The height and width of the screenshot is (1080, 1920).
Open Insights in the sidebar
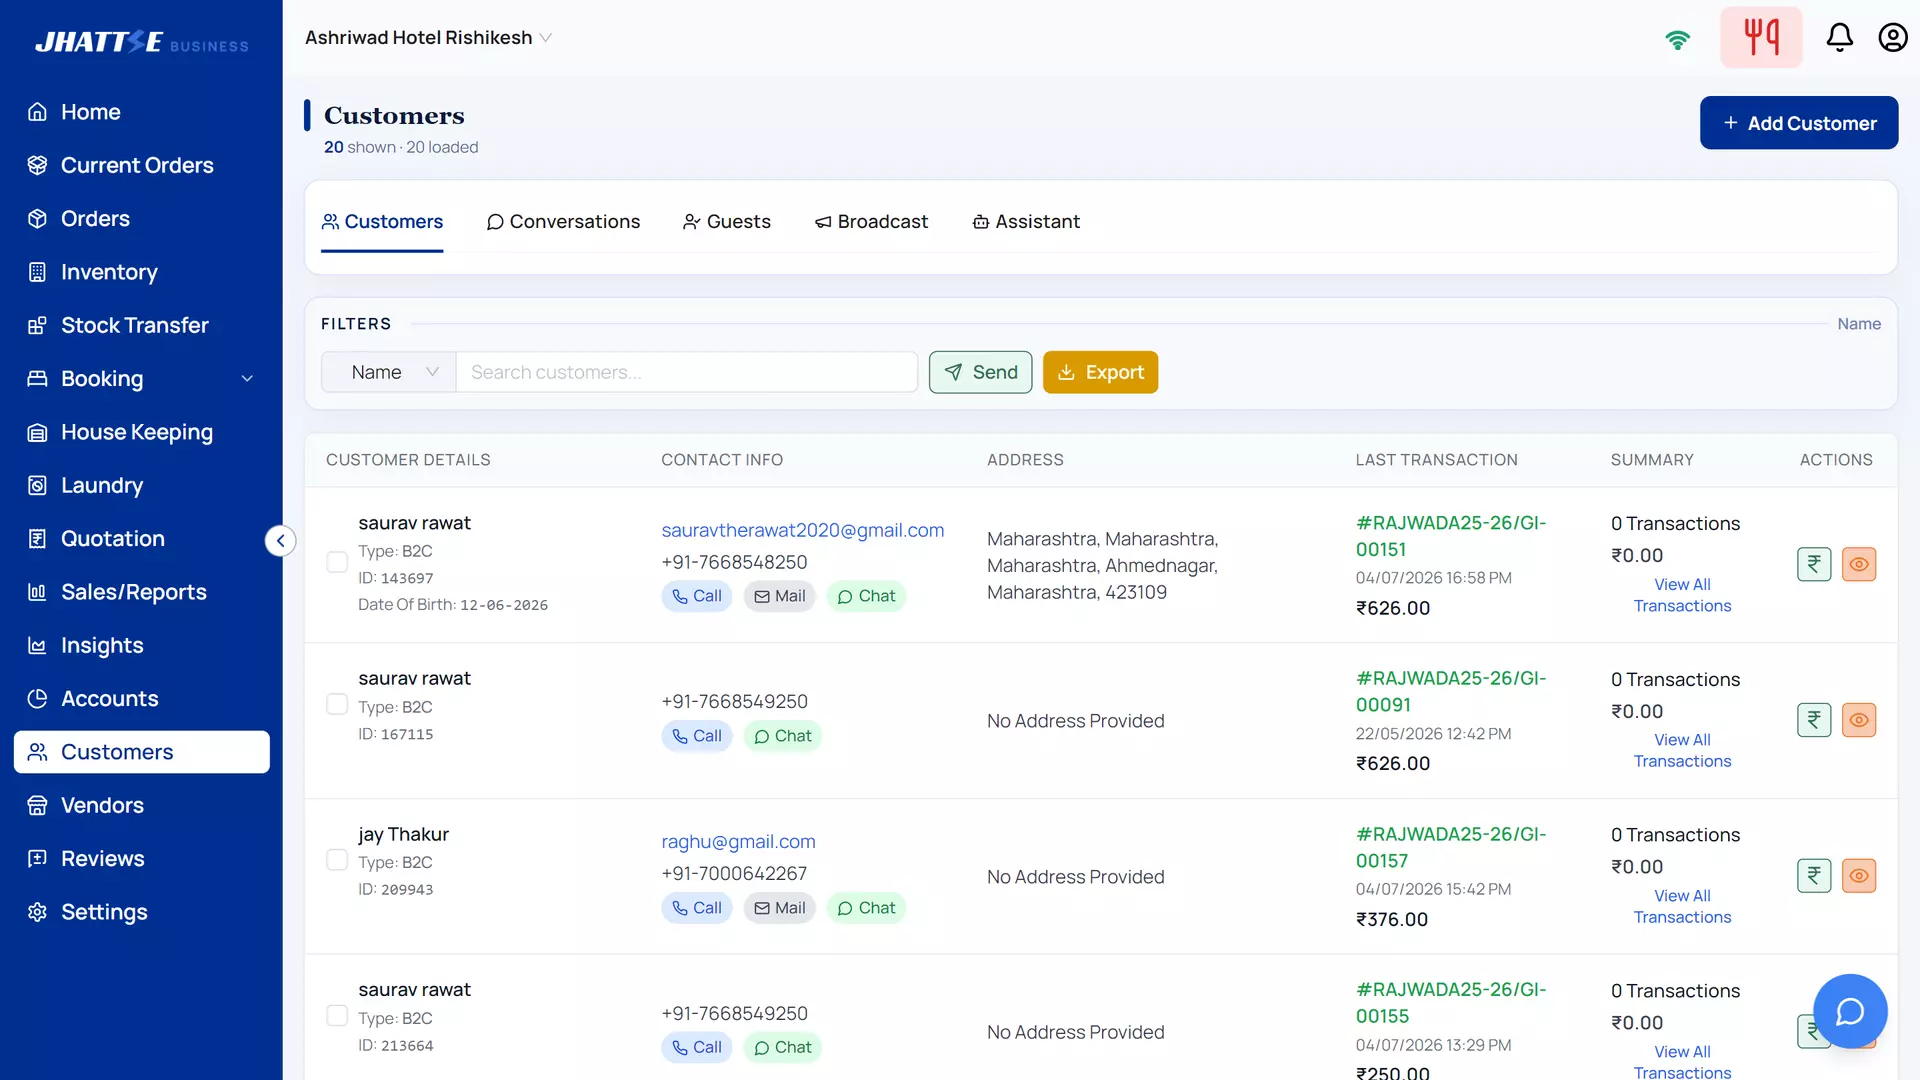point(142,645)
